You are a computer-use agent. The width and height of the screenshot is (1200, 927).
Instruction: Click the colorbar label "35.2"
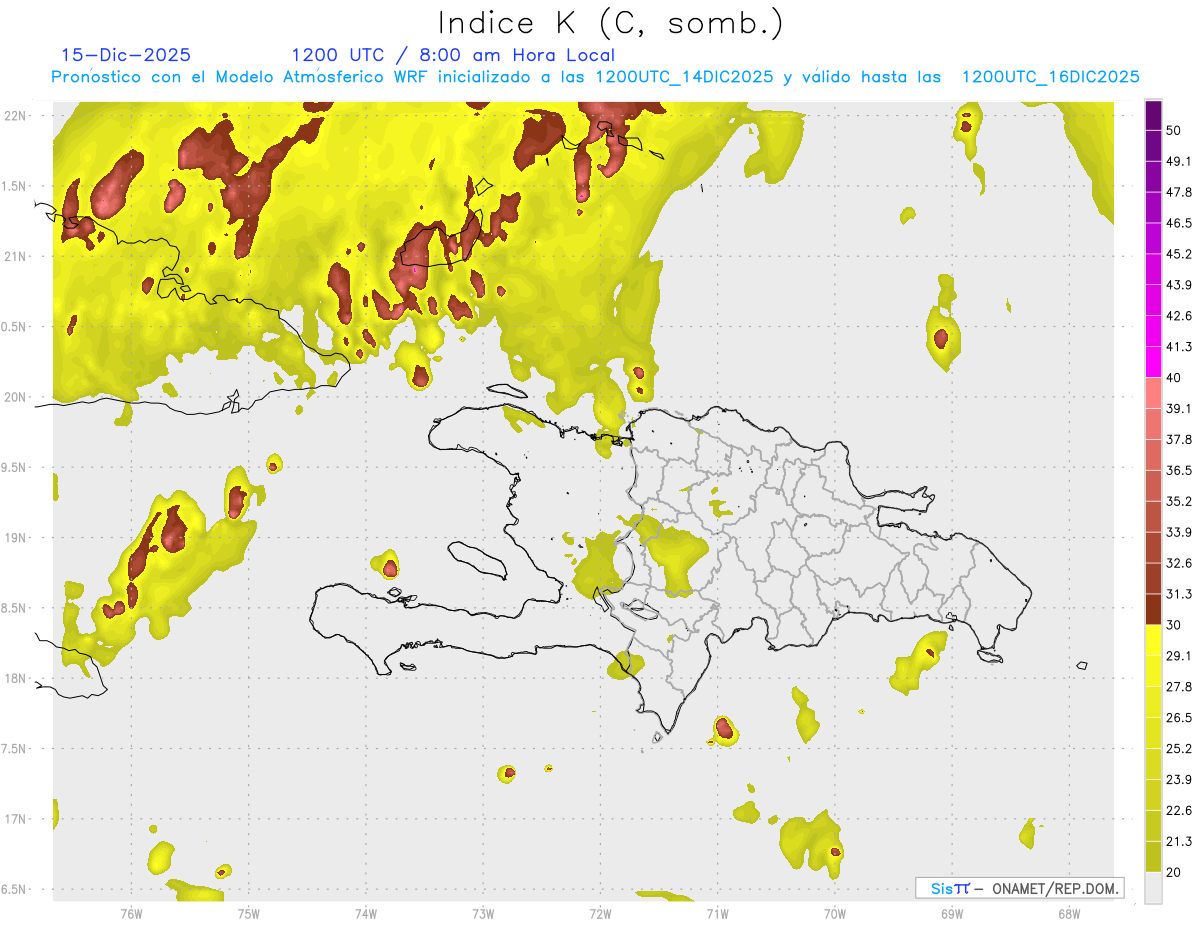[1179, 501]
